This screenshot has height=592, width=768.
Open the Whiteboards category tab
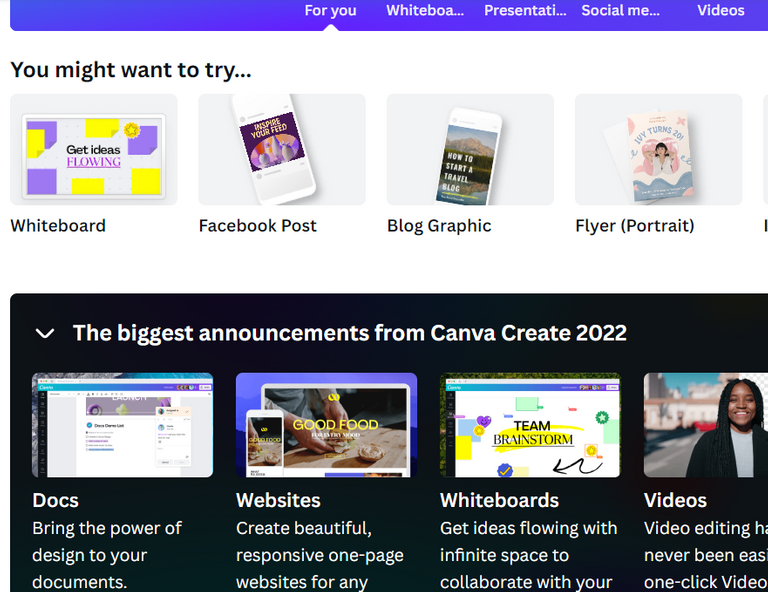(425, 10)
